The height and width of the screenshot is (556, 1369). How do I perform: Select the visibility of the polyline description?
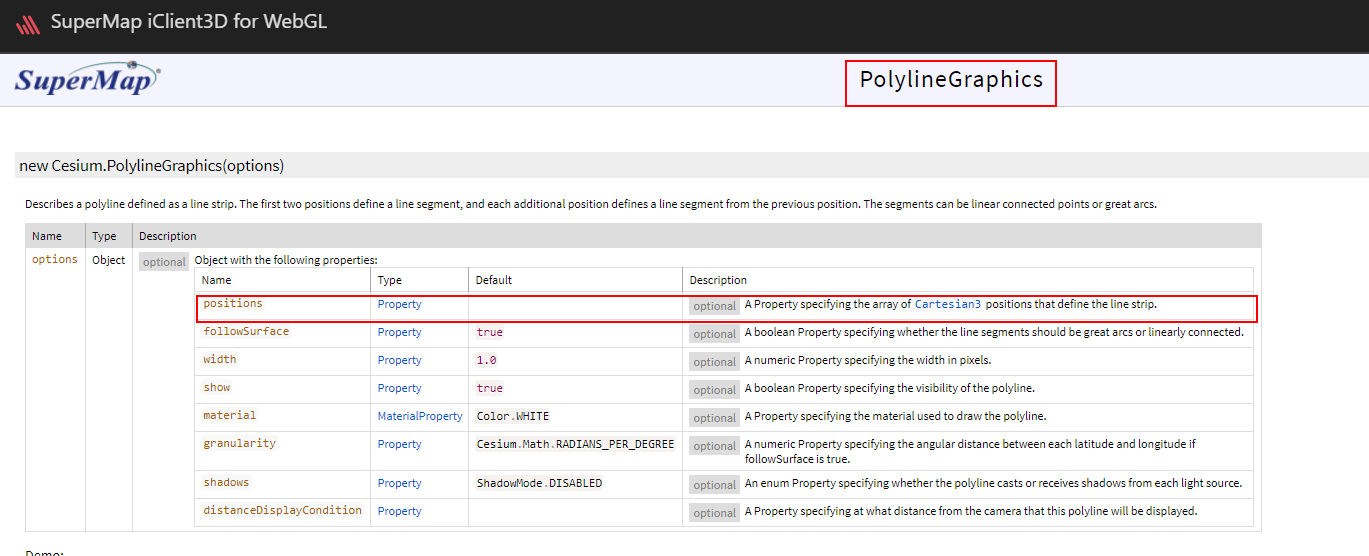pyautogui.click(x=890, y=388)
